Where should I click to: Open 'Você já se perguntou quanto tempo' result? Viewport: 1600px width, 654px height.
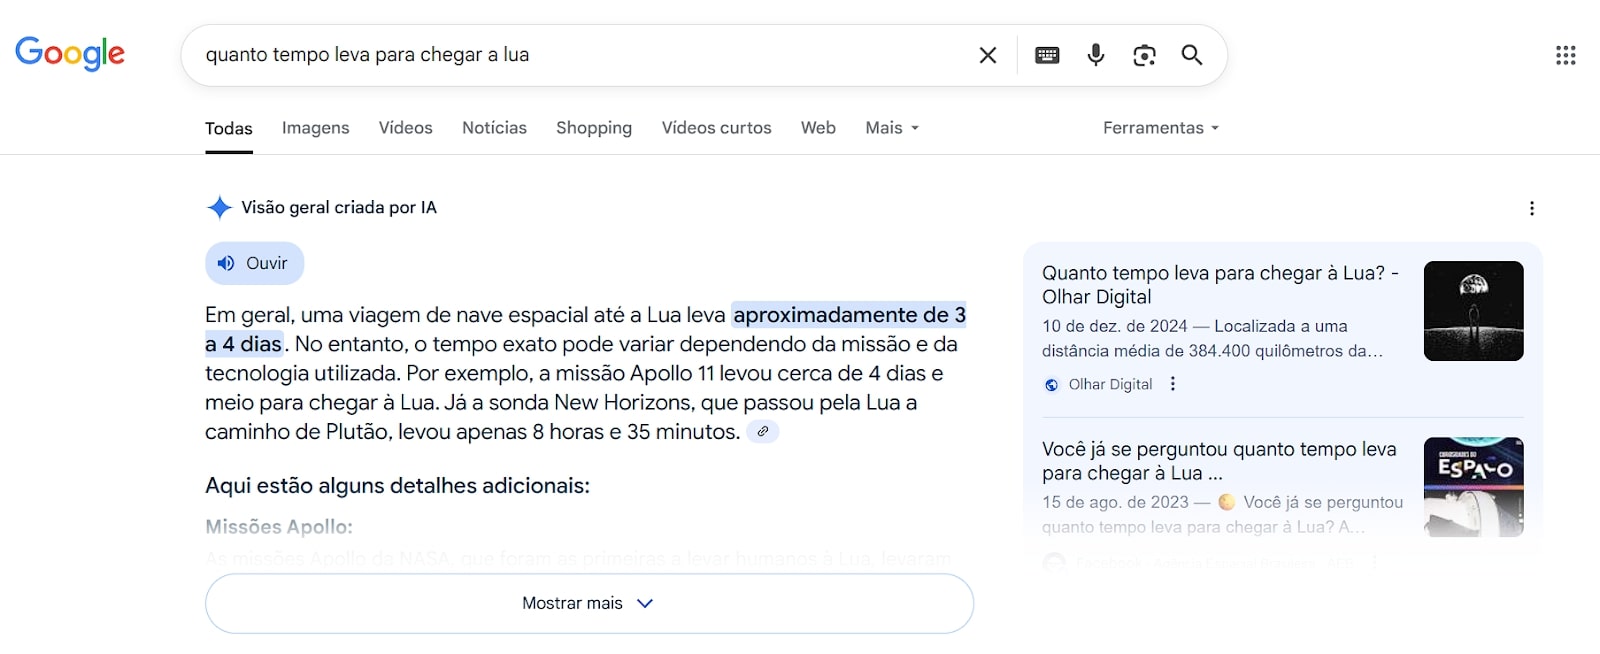click(1219, 460)
